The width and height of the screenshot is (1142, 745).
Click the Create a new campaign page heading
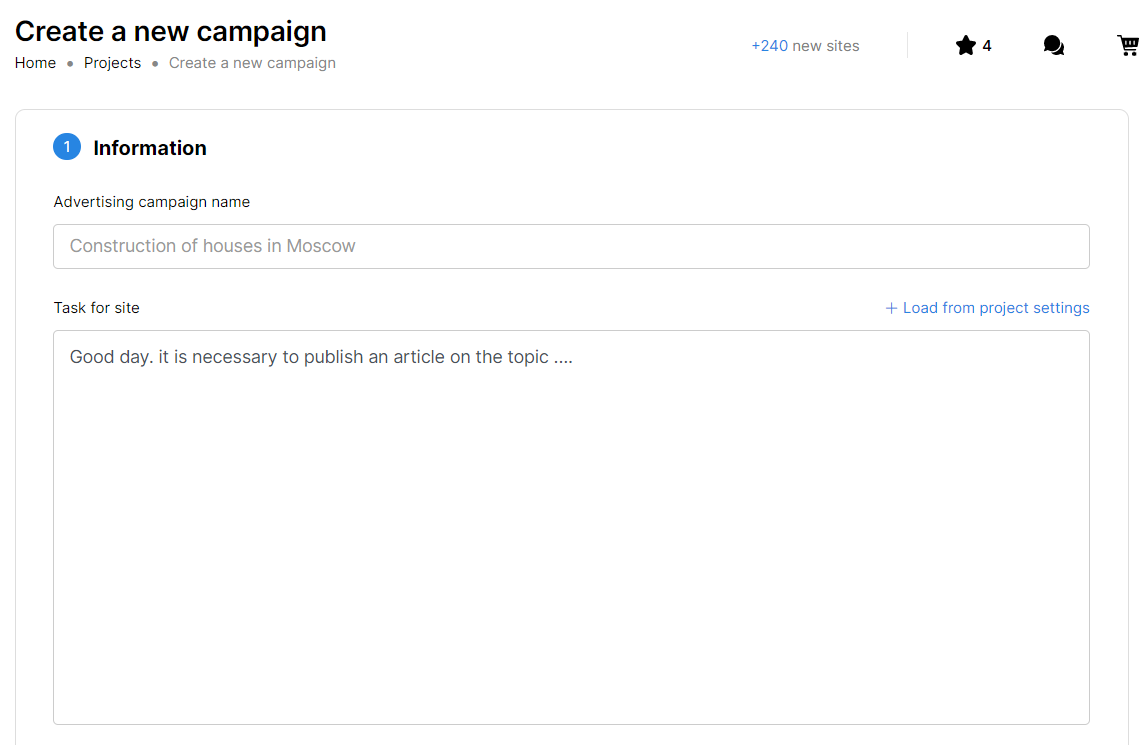pyautogui.click(x=170, y=31)
